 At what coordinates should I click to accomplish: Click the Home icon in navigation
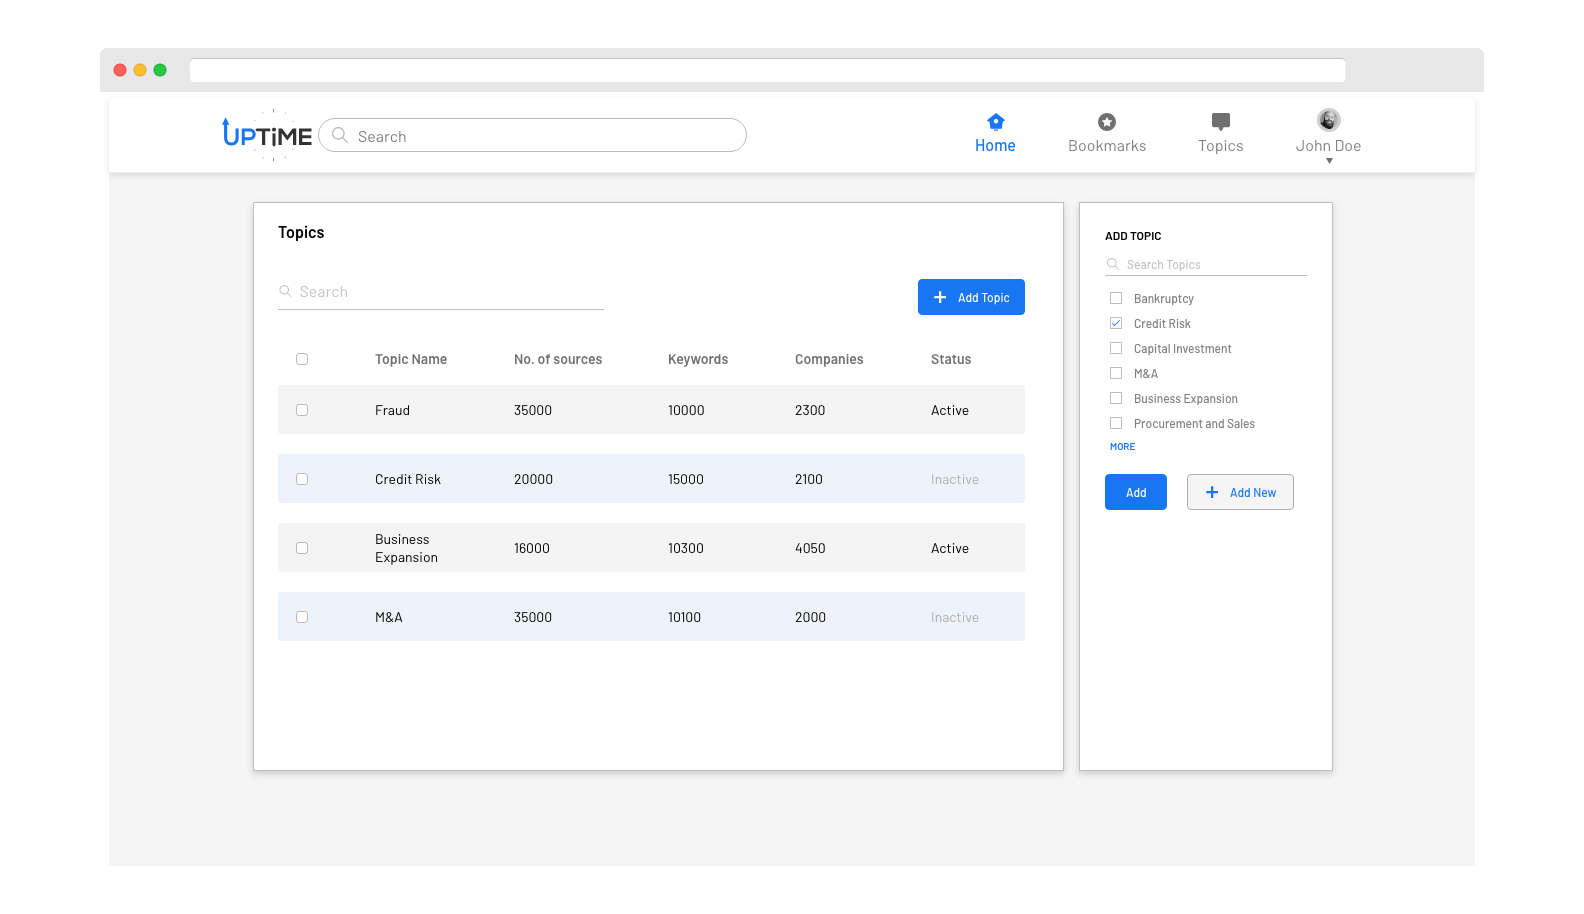pyautogui.click(x=995, y=122)
